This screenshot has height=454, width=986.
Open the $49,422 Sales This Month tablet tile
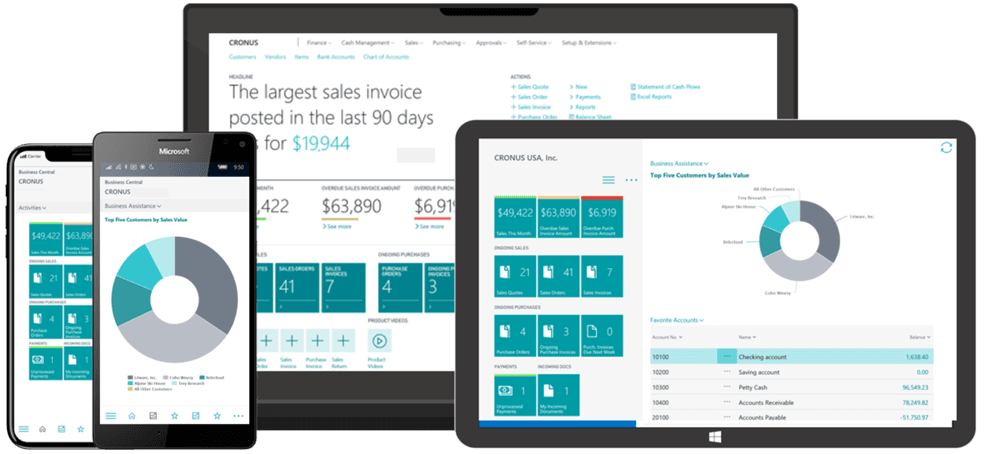click(515, 217)
